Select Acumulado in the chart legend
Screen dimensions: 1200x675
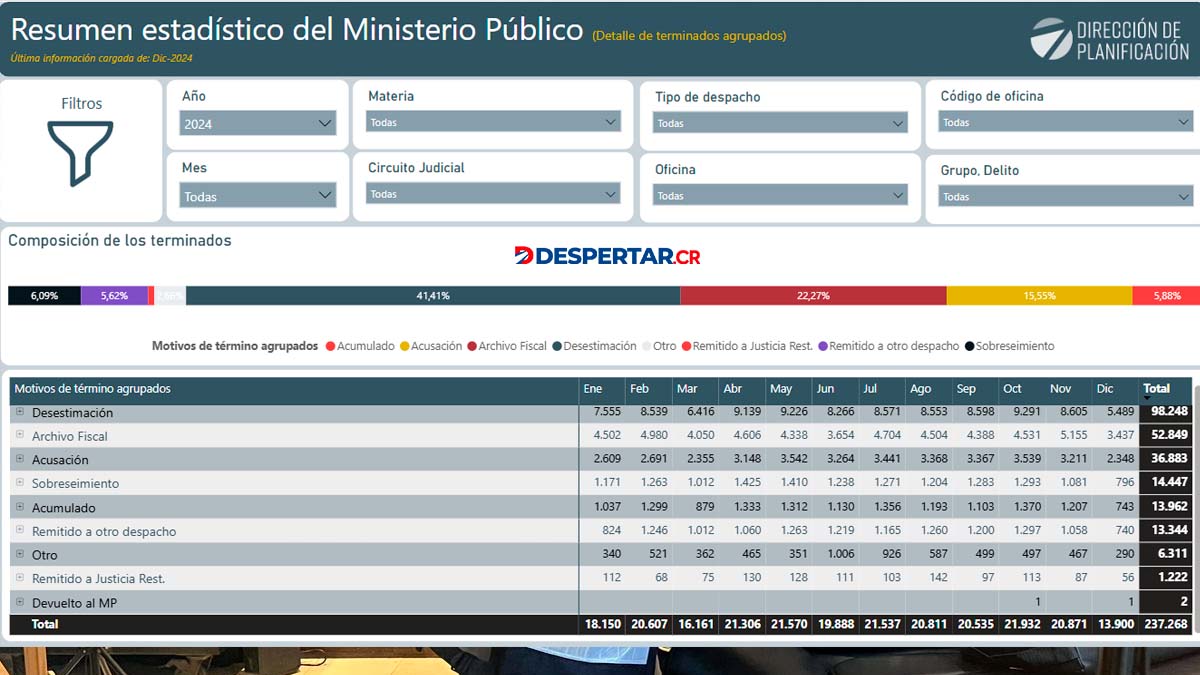tap(359, 346)
